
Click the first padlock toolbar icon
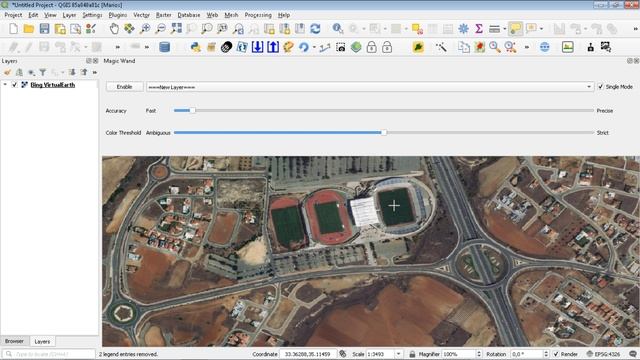pos(371,47)
